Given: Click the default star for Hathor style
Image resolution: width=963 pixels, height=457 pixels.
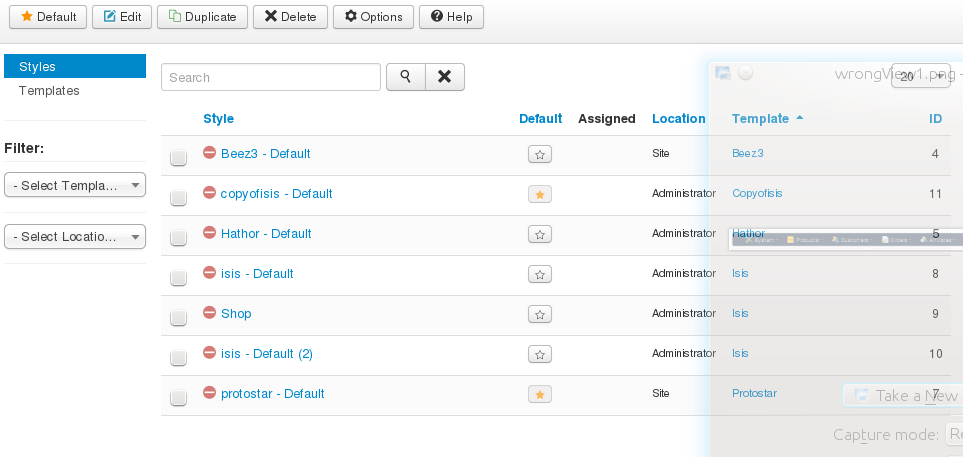Looking at the screenshot, I should pos(540,234).
